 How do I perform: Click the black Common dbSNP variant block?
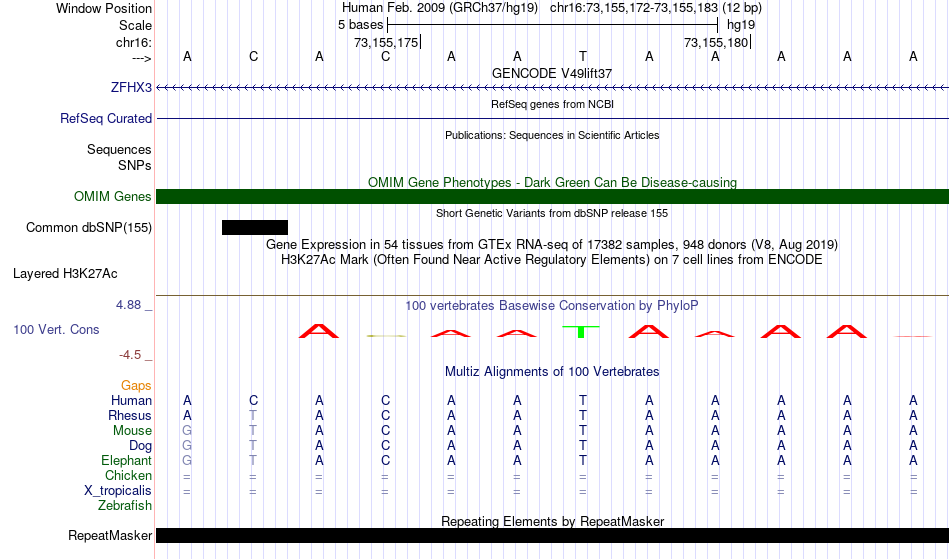255,228
